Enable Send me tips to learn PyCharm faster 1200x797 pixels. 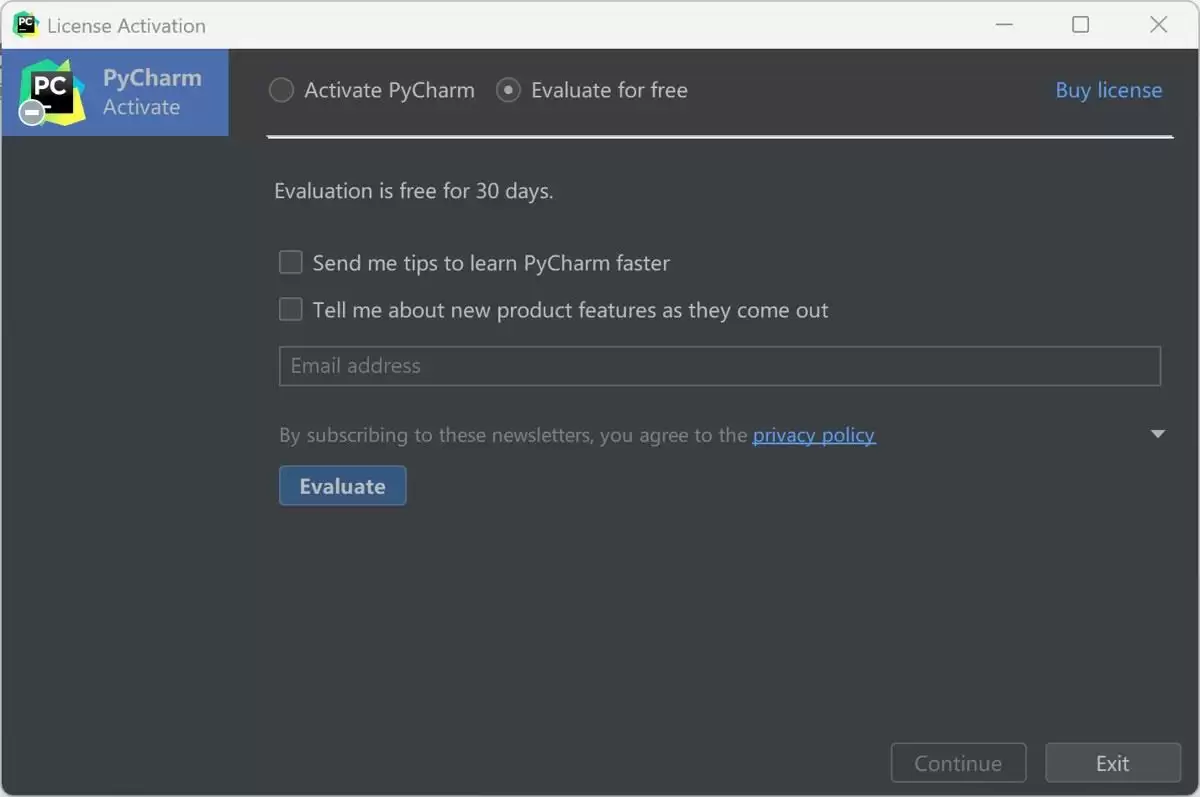point(290,262)
